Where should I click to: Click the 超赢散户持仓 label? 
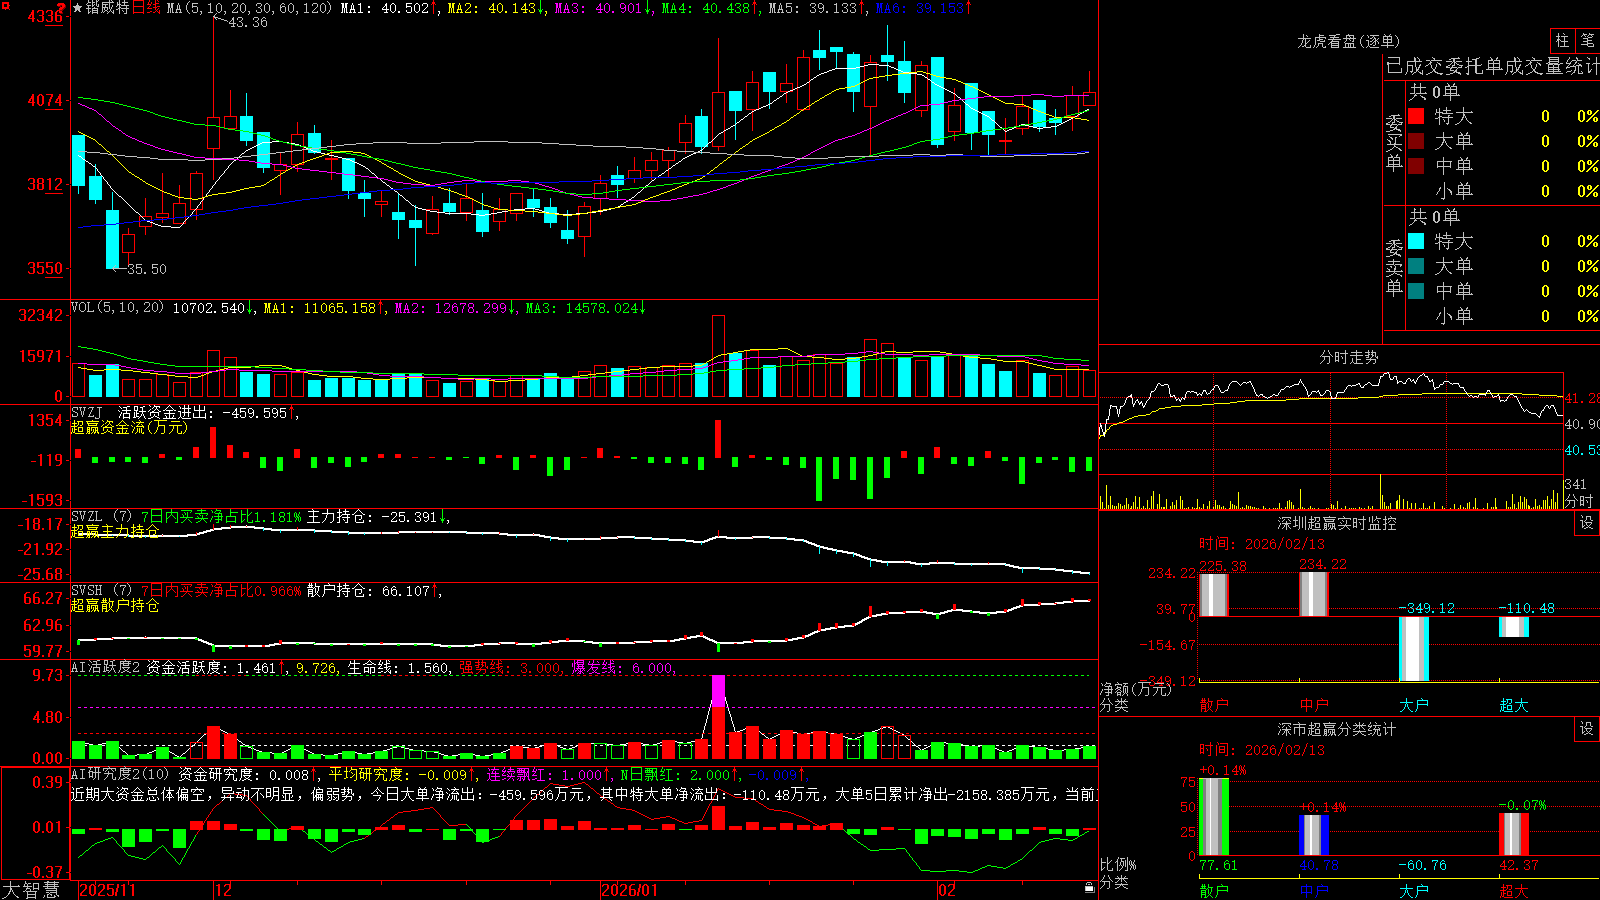coord(114,605)
